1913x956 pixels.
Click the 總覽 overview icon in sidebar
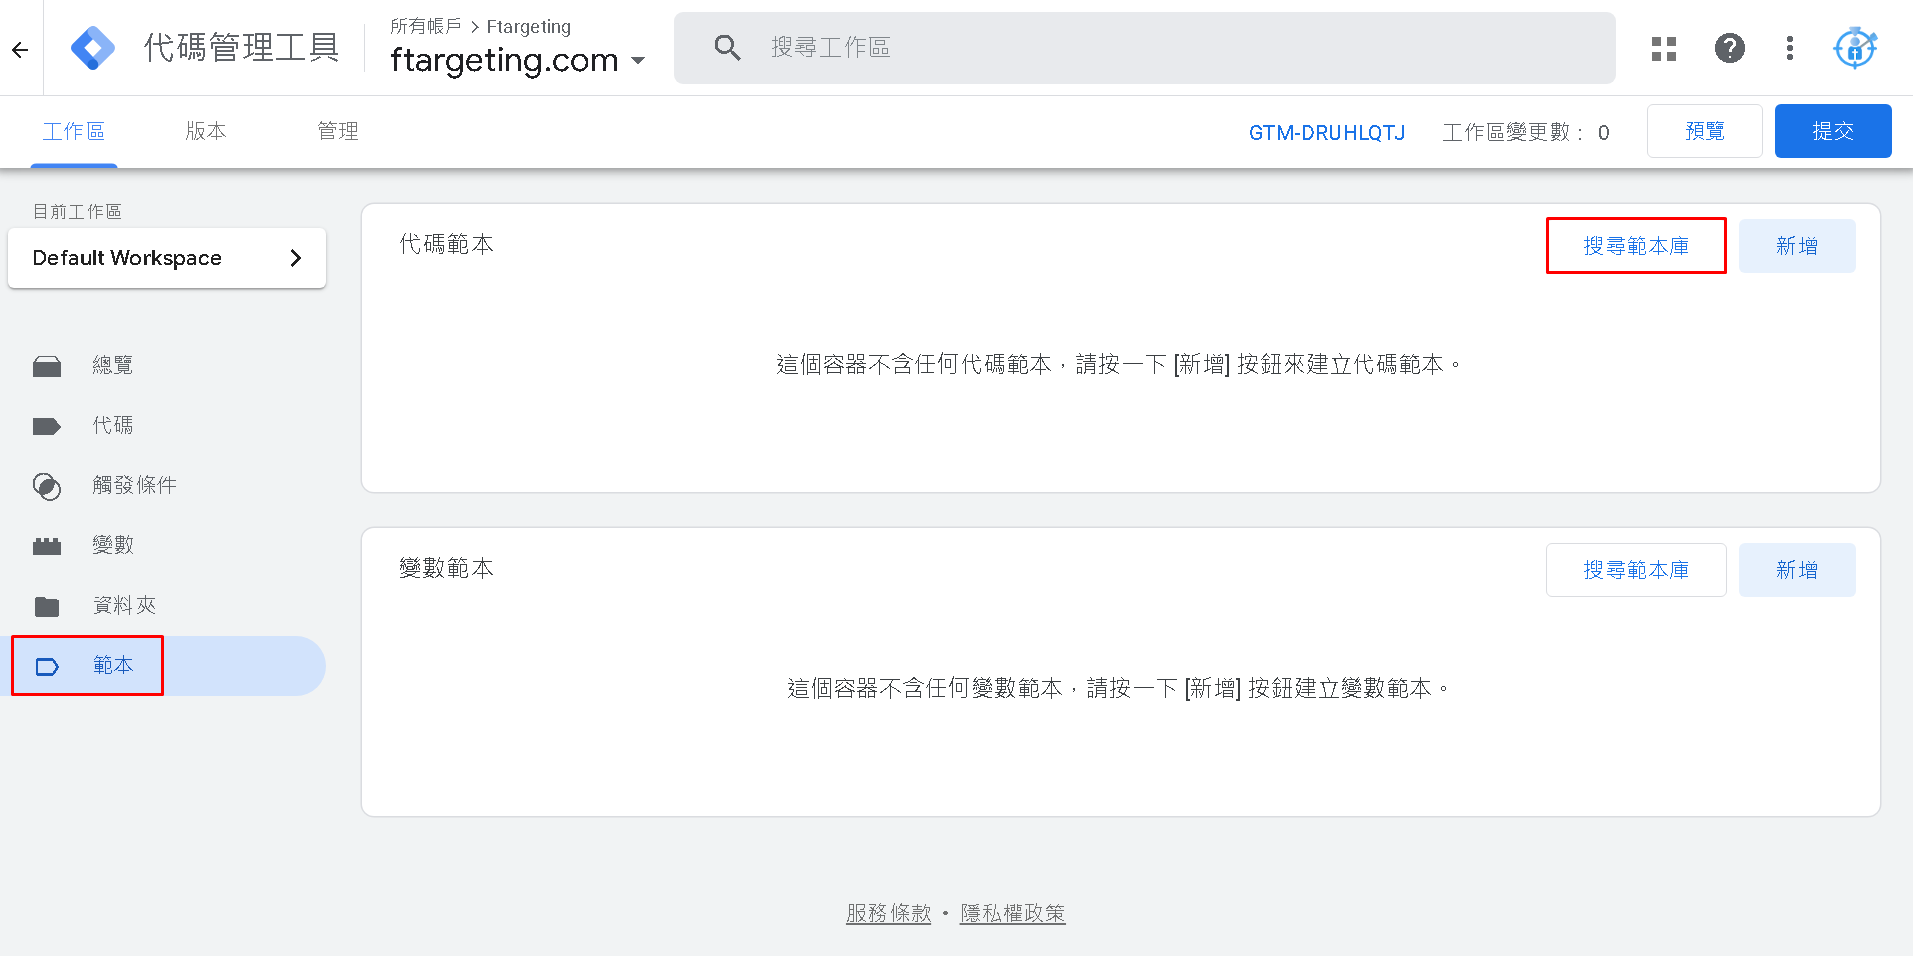[47, 366]
